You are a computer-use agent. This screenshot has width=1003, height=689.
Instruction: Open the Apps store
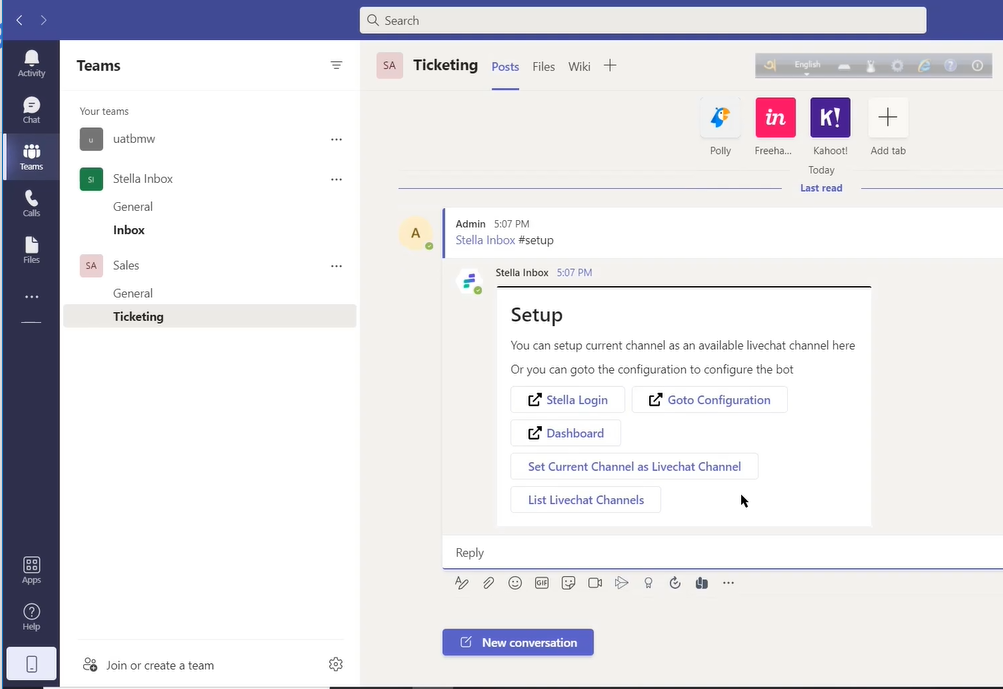click(x=31, y=570)
